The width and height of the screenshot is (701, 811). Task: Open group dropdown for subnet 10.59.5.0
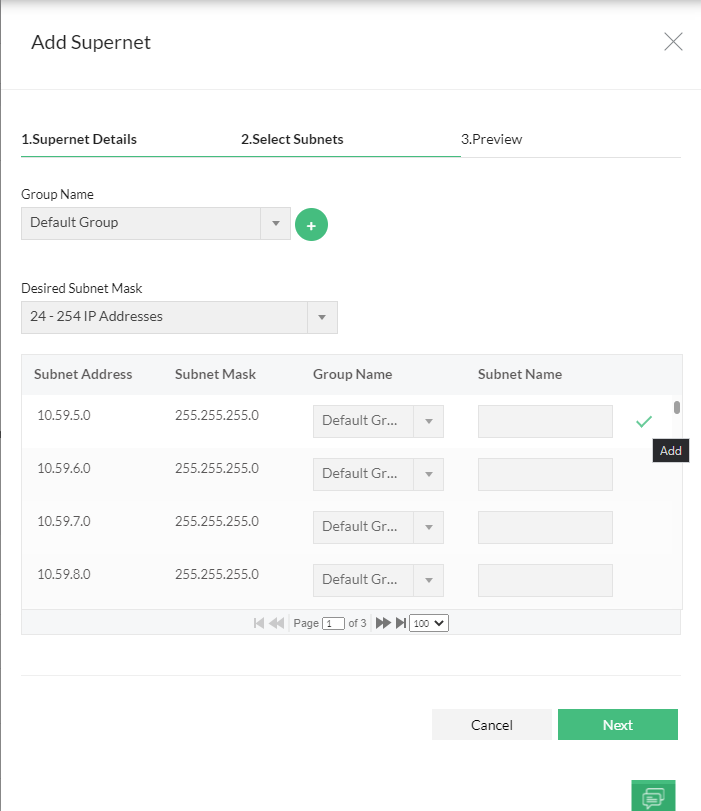click(x=428, y=421)
